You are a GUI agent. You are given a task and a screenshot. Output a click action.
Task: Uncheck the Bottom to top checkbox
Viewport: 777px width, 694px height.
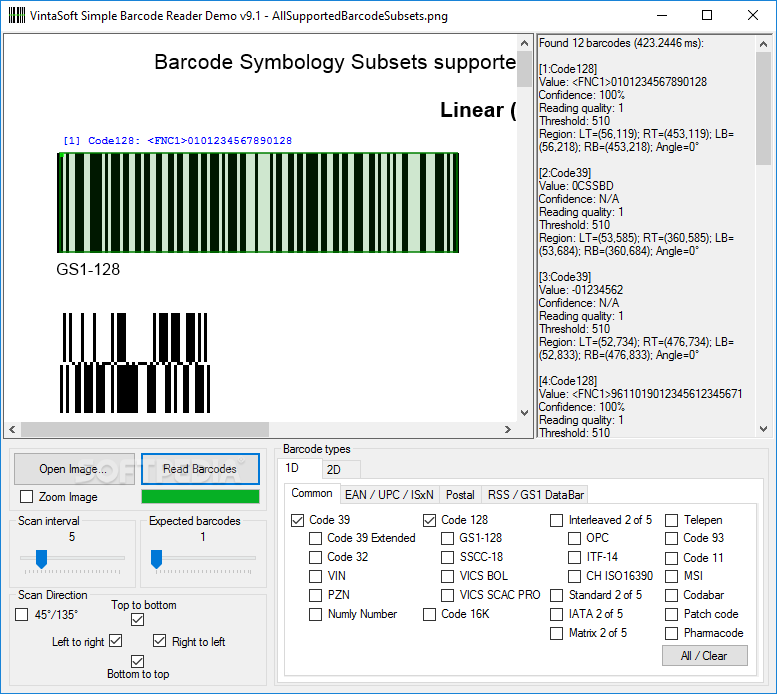point(137,661)
